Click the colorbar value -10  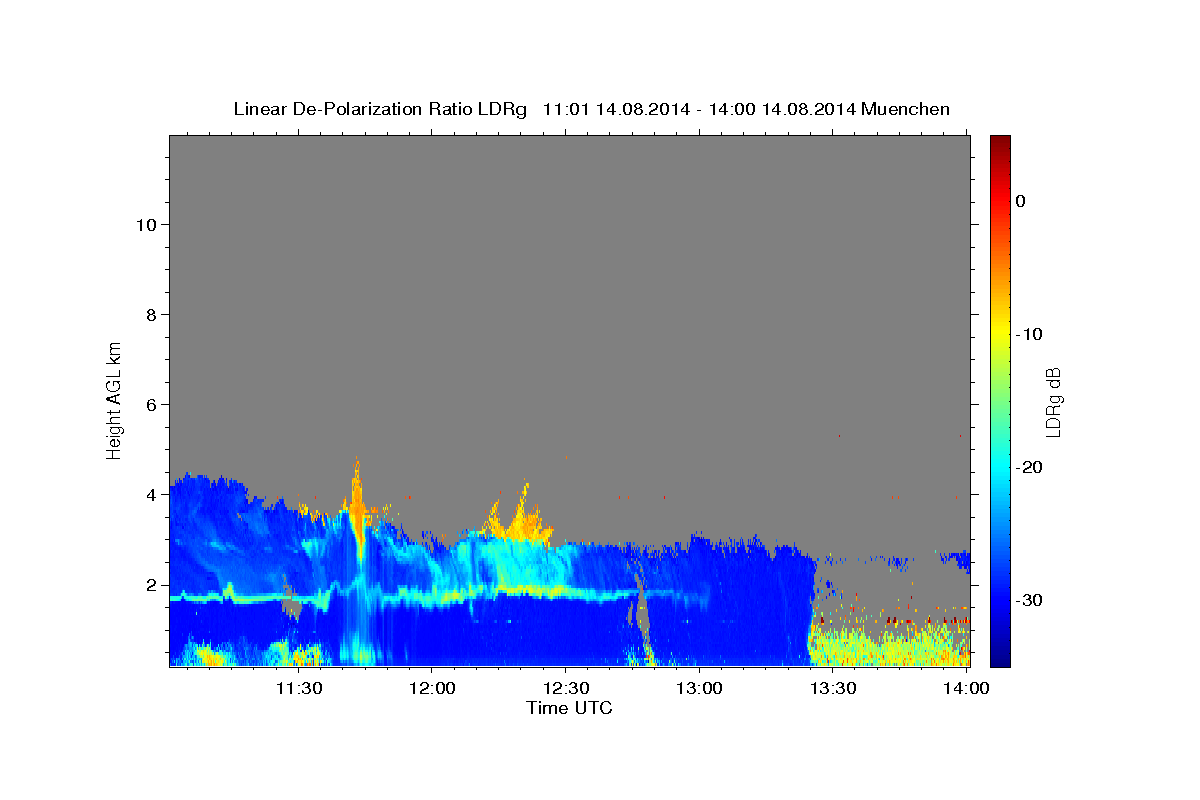click(x=1028, y=334)
